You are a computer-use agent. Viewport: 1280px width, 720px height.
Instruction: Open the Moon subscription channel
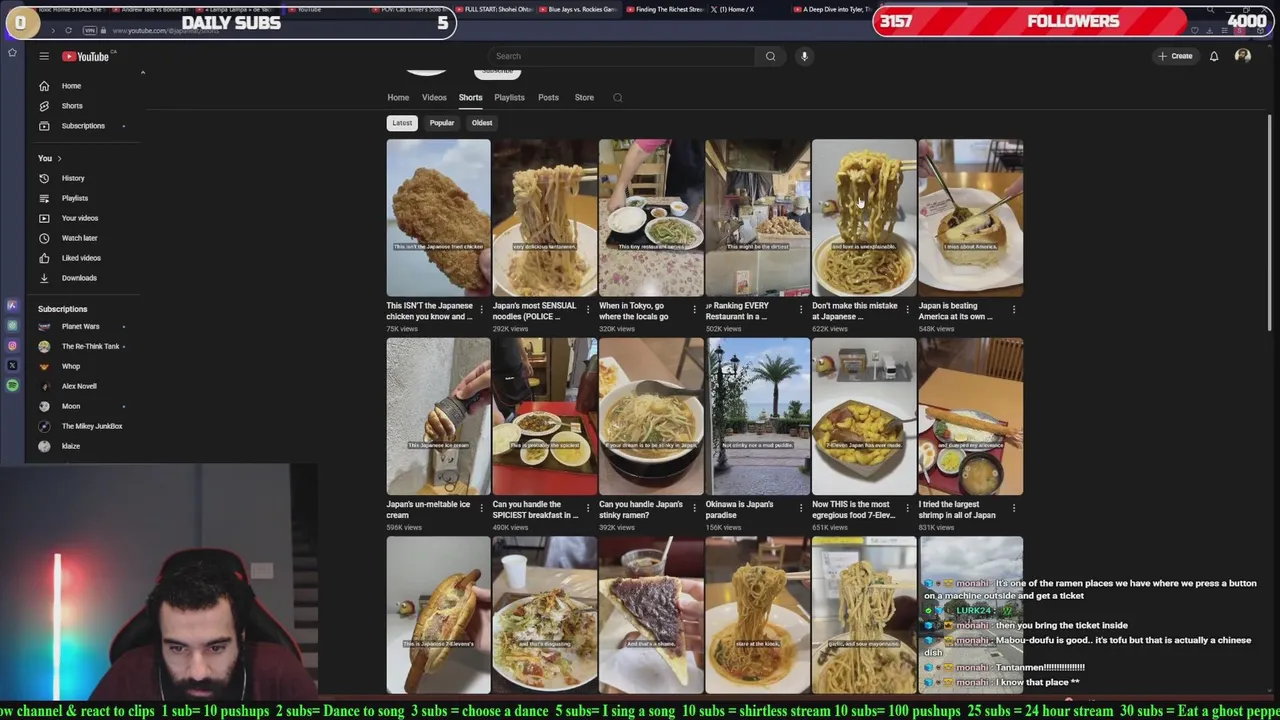click(71, 406)
